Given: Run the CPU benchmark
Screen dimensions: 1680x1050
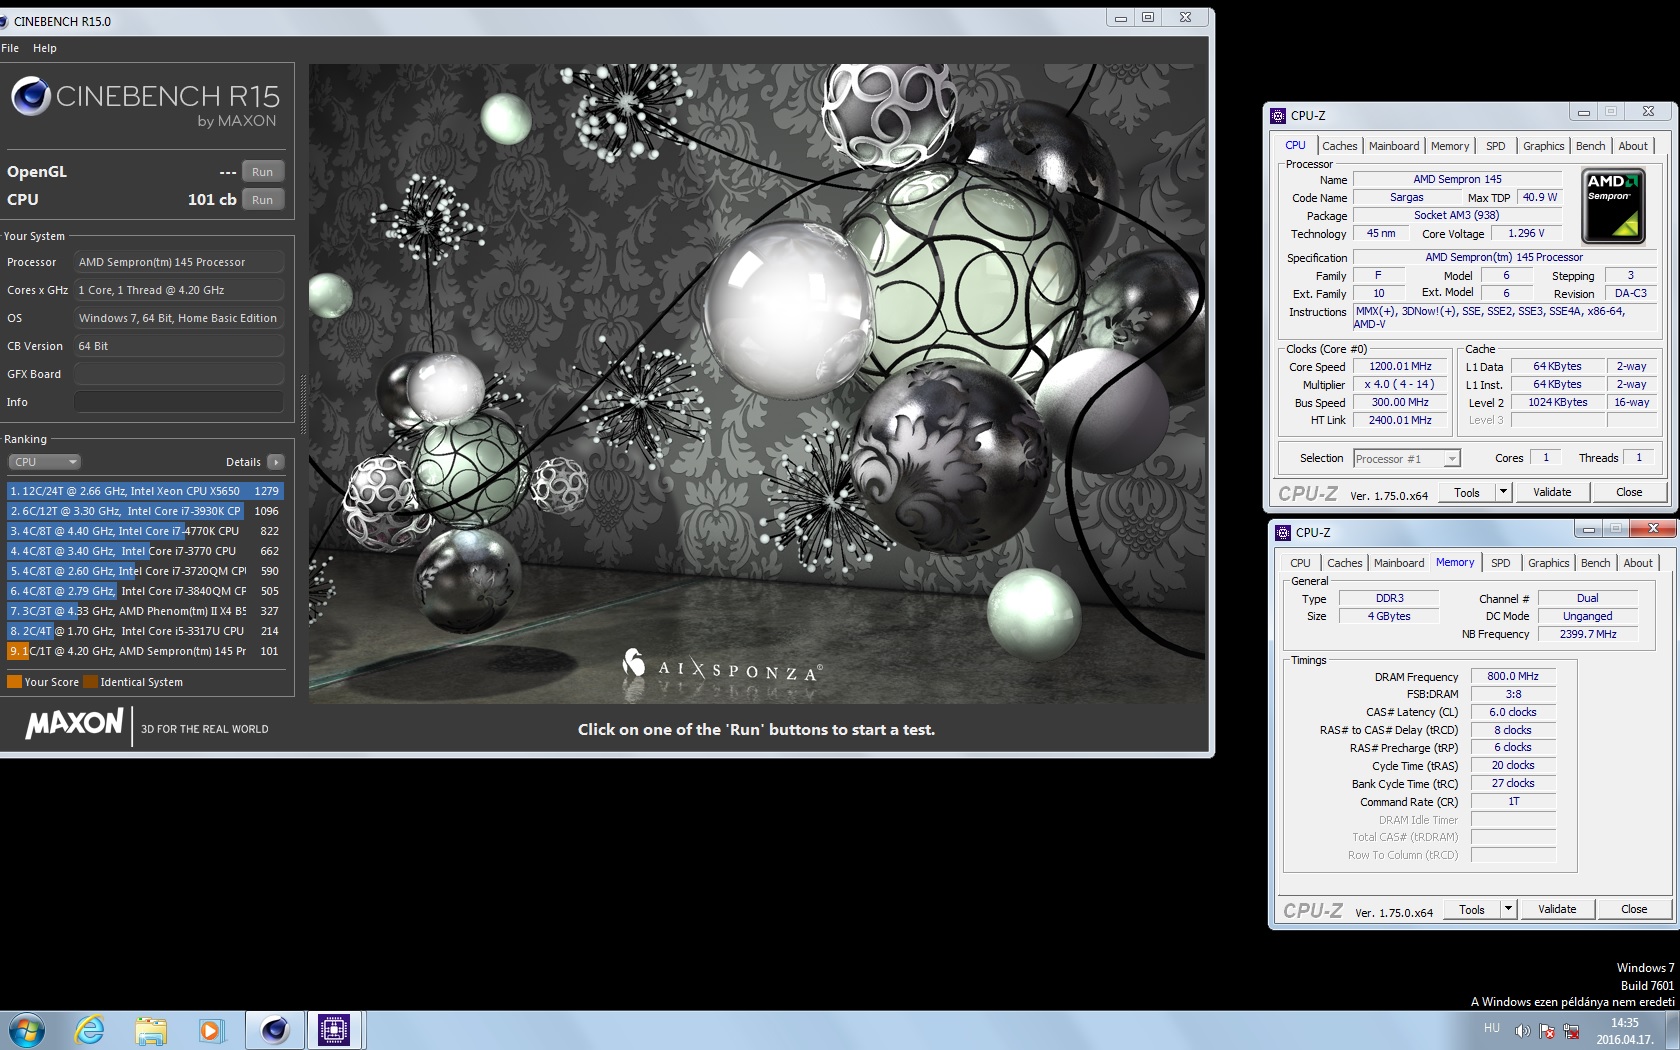Looking at the screenshot, I should [x=262, y=200].
